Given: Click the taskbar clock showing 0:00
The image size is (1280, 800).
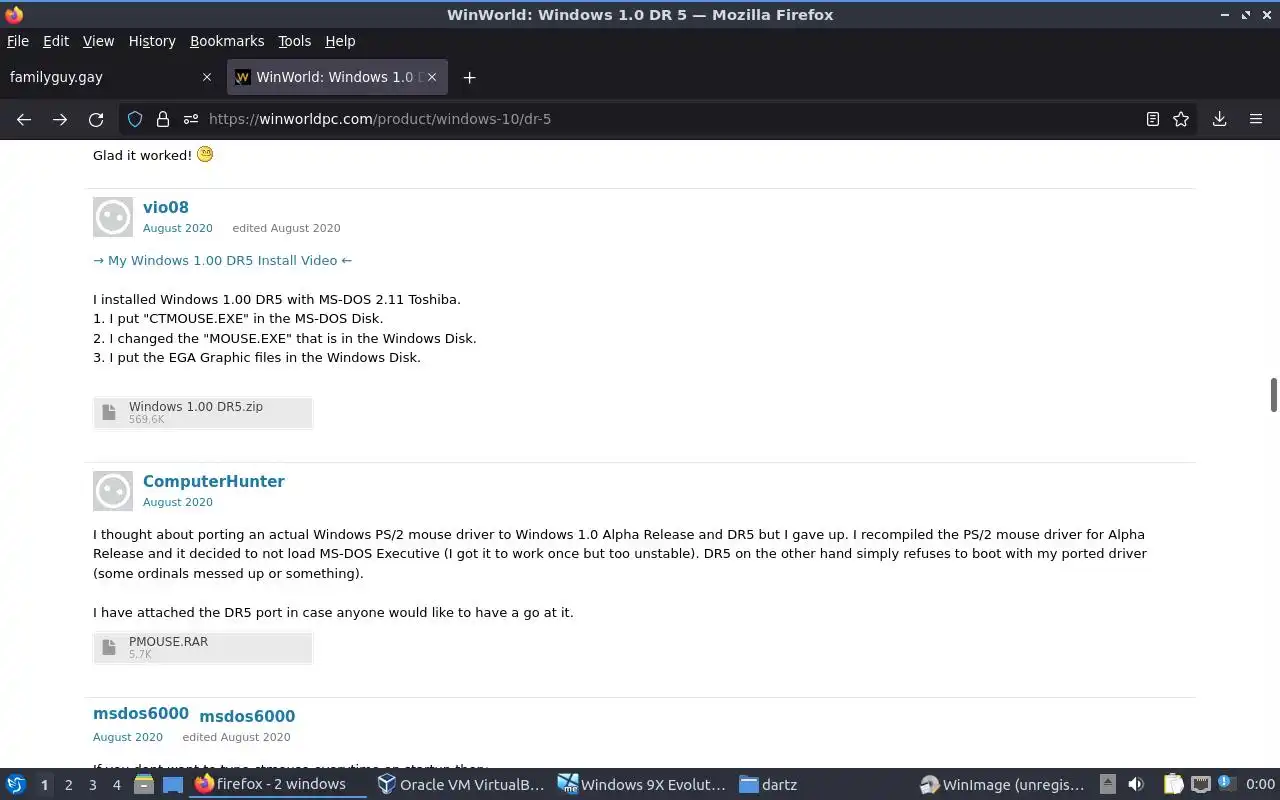Looking at the screenshot, I should coord(1260,785).
